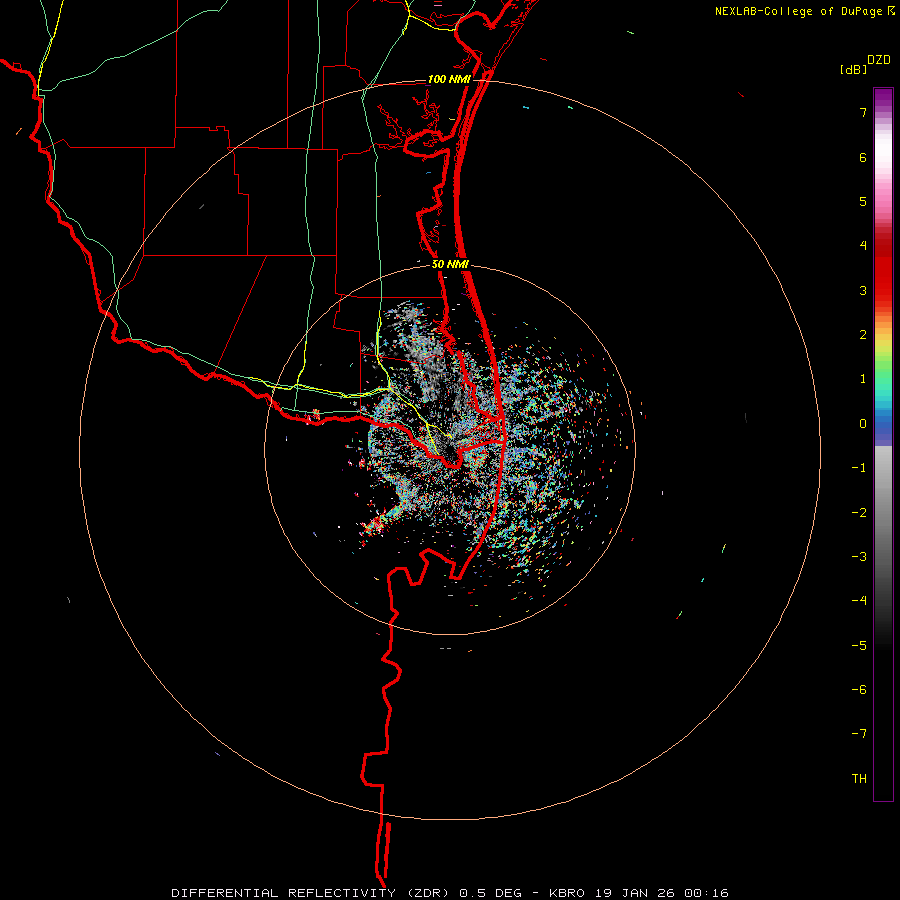Click the light gray band of the color bar
The height and width of the screenshot is (900, 900).
point(883,465)
